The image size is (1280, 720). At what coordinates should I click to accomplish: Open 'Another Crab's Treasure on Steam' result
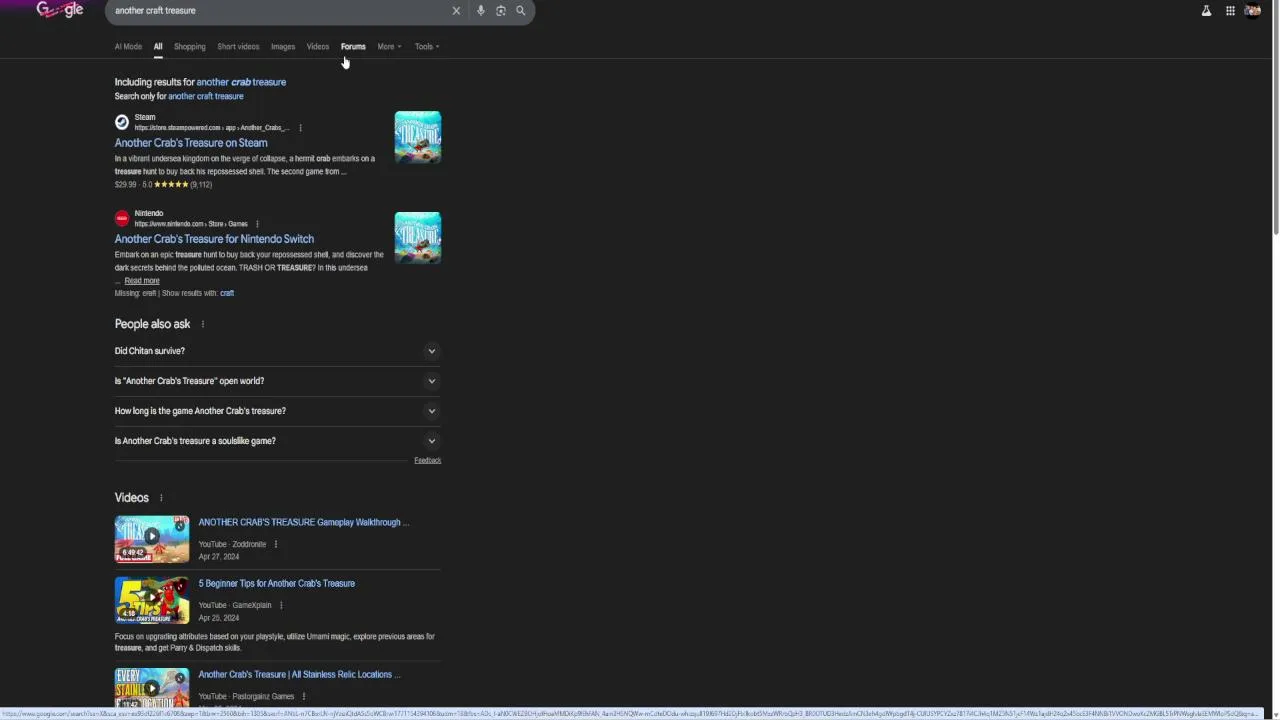pos(191,143)
